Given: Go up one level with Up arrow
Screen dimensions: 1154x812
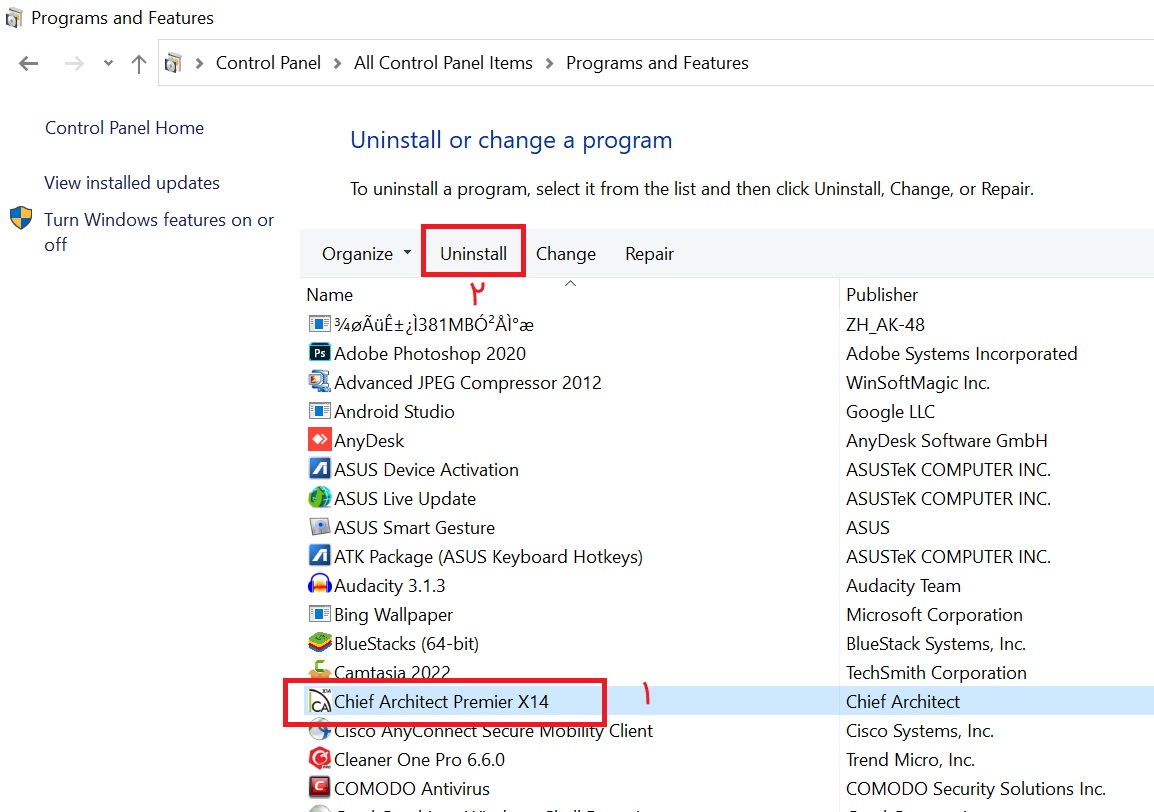Looking at the screenshot, I should [x=138, y=63].
